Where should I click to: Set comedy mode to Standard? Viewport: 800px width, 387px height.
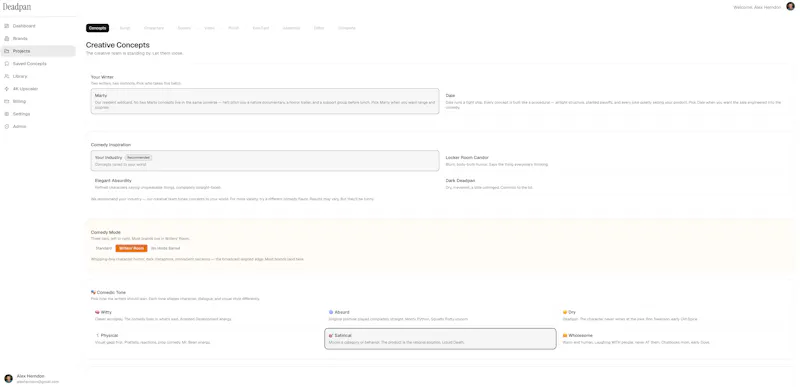point(104,248)
